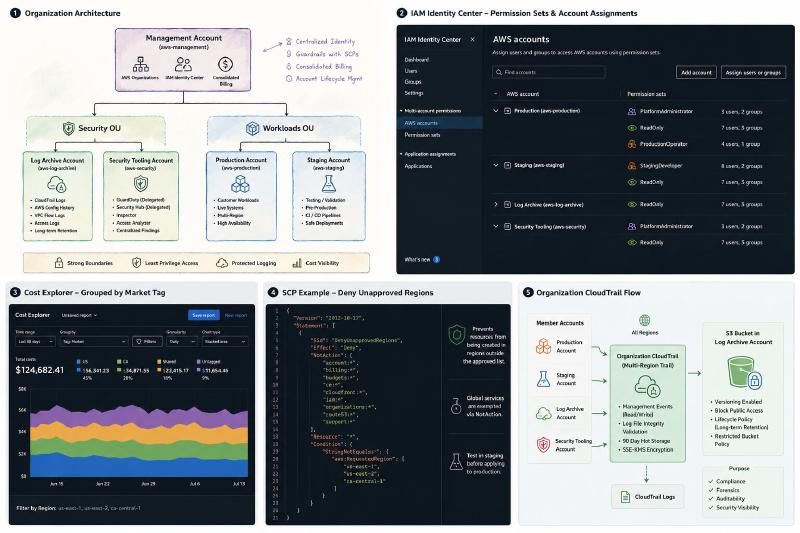Click the Production Account cubes icon
The width and height of the screenshot is (800, 533).
[240, 184]
